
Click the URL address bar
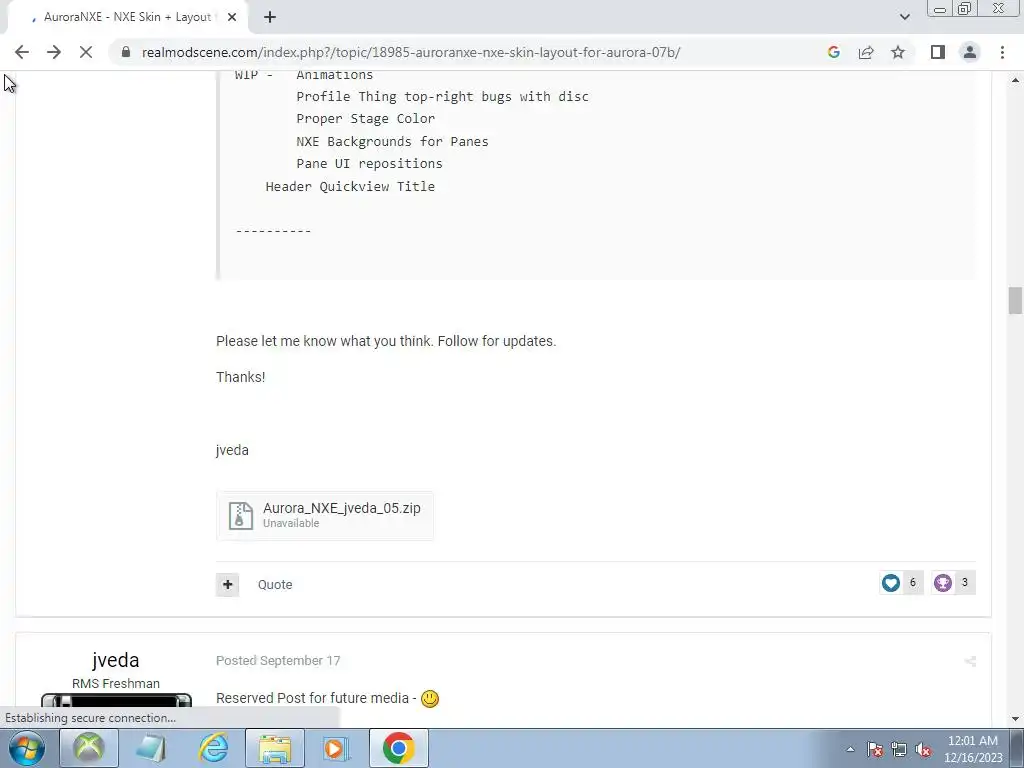point(411,52)
